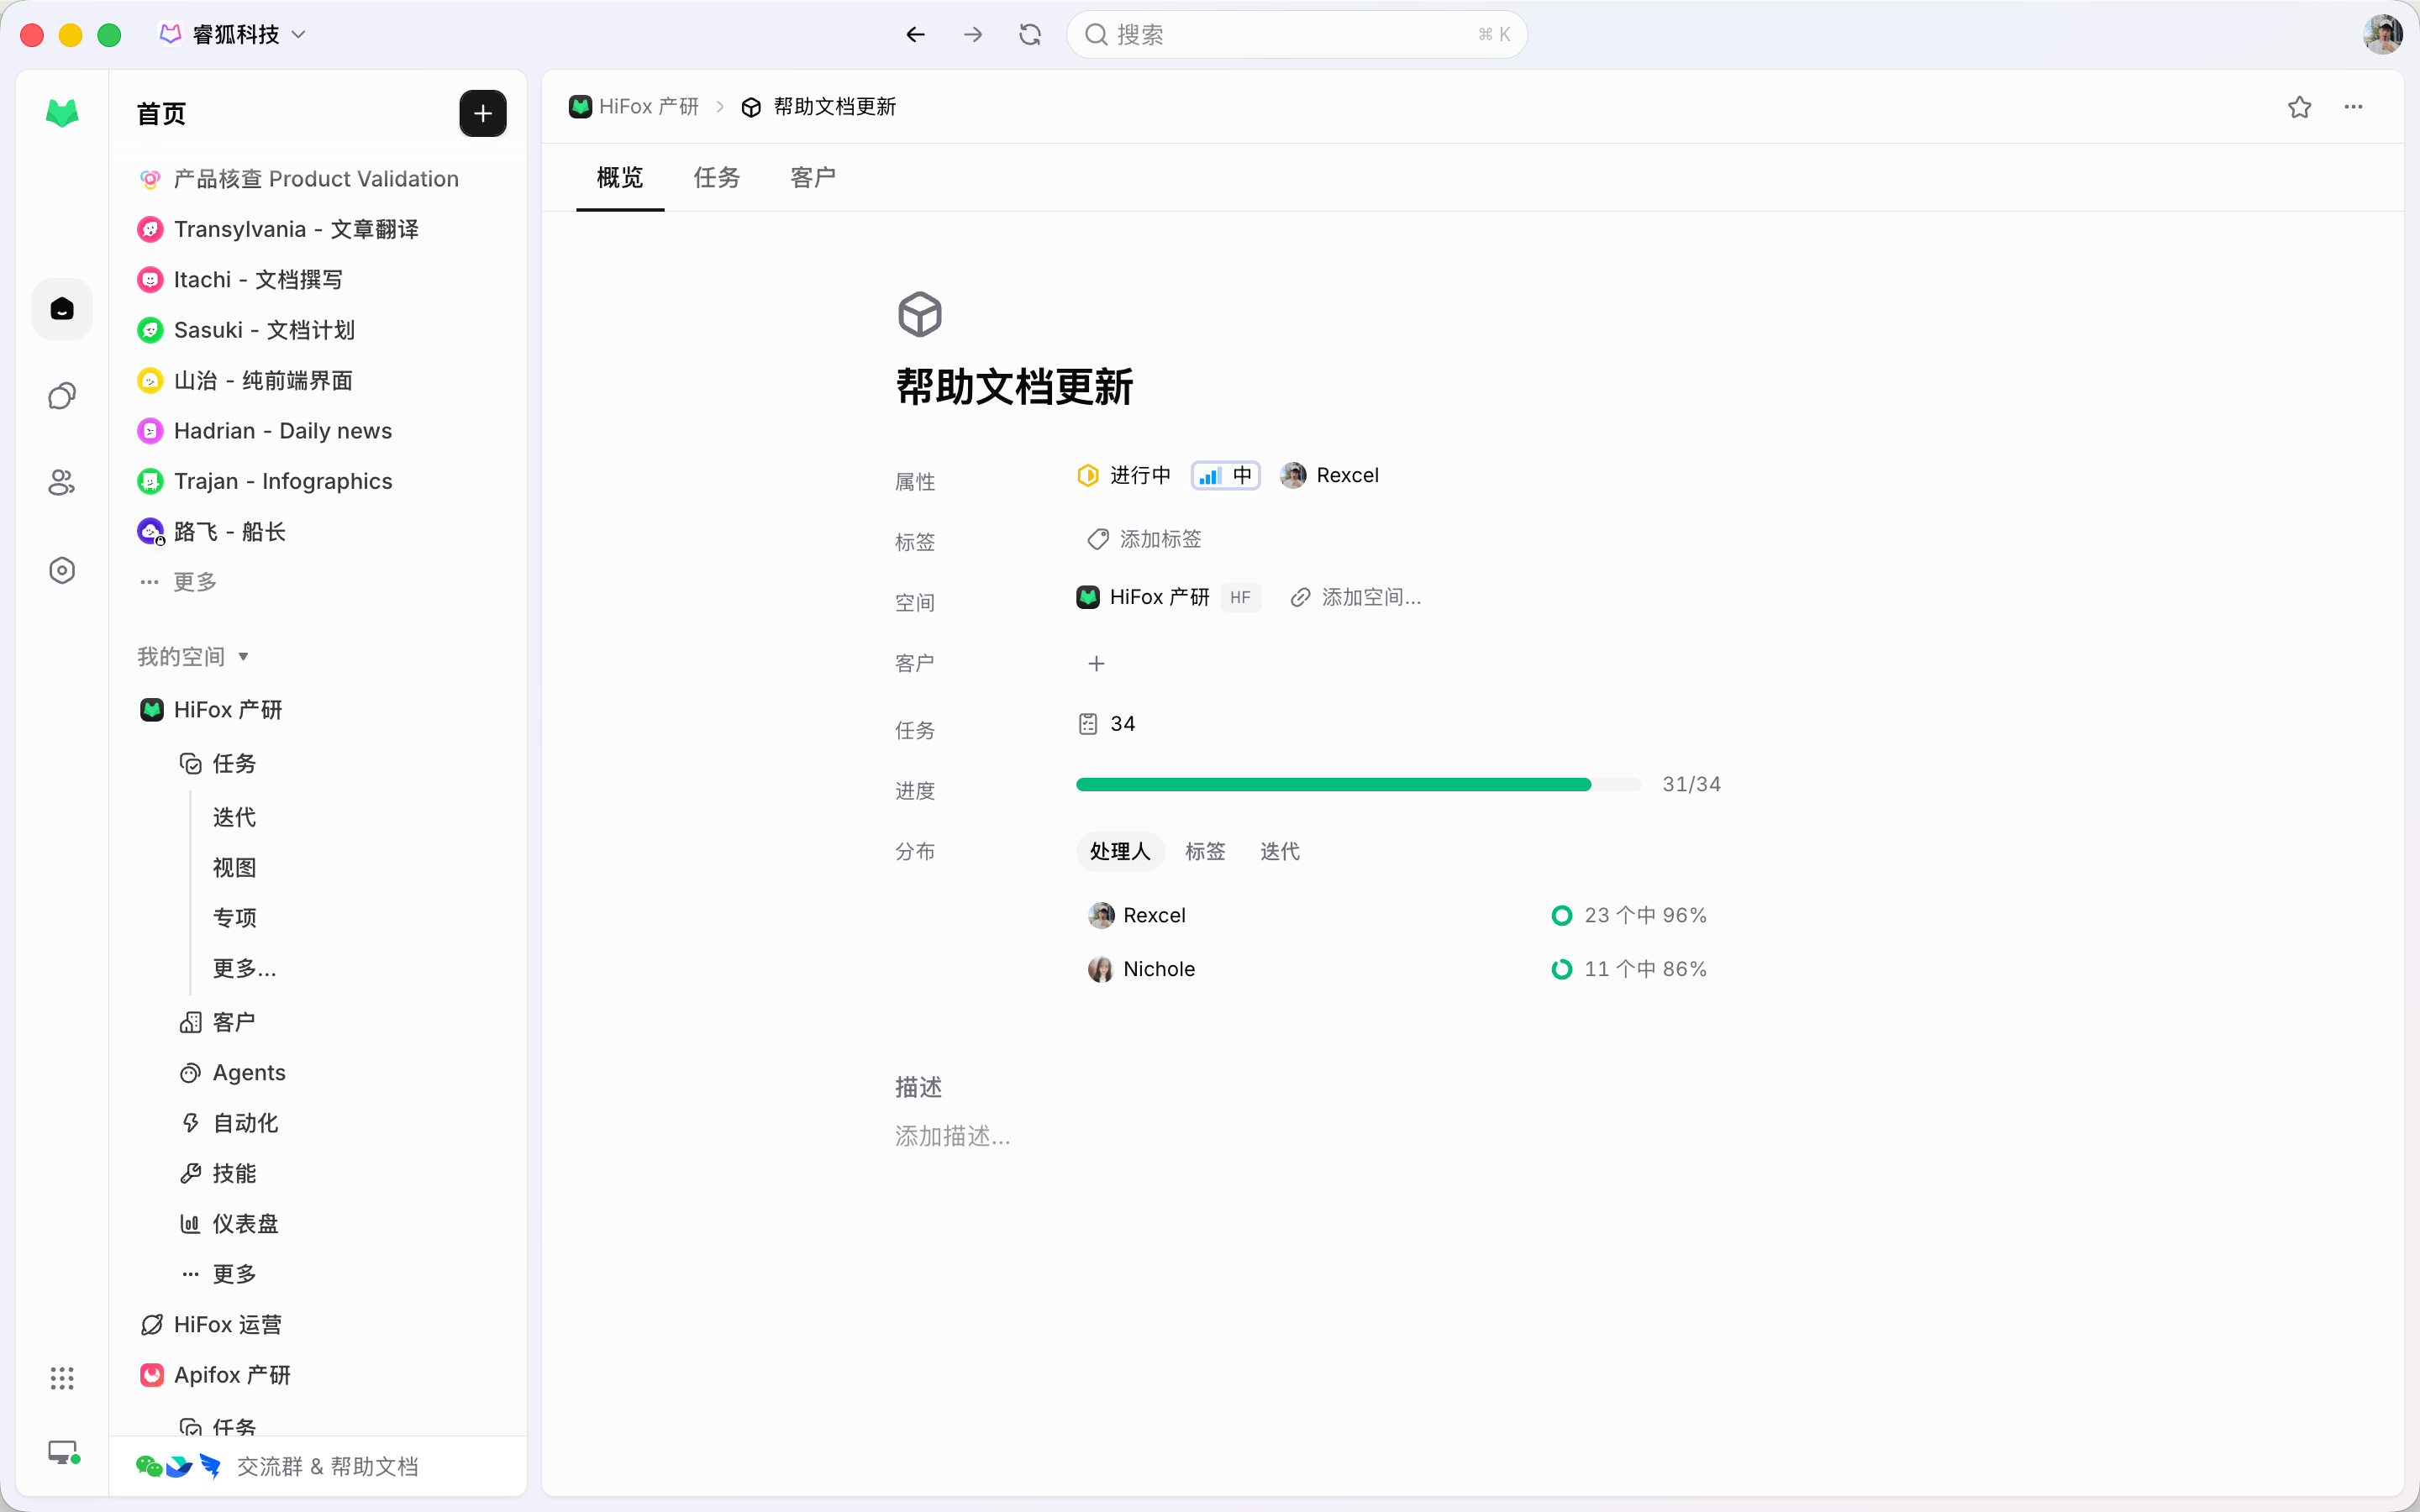Open 山治 - 纯前端界面 agent
Screen dimensions: 2420x1512
point(245,380)
